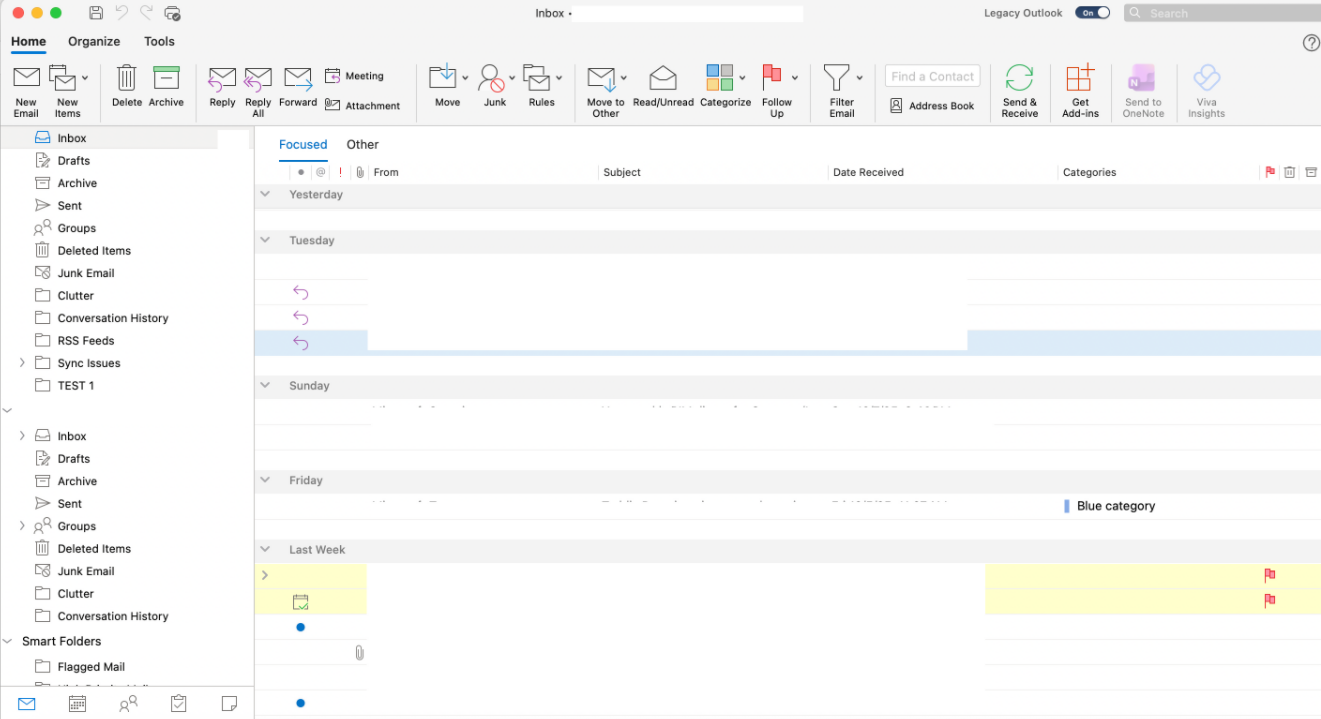The height and width of the screenshot is (719, 1321).
Task: Switch to Tasks view in bottom navigation
Action: 178,704
